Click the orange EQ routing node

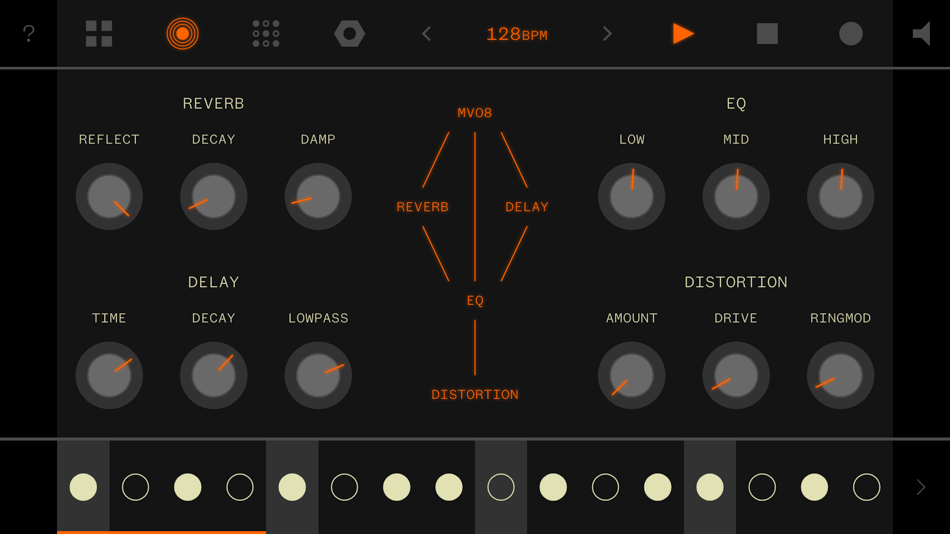click(475, 301)
